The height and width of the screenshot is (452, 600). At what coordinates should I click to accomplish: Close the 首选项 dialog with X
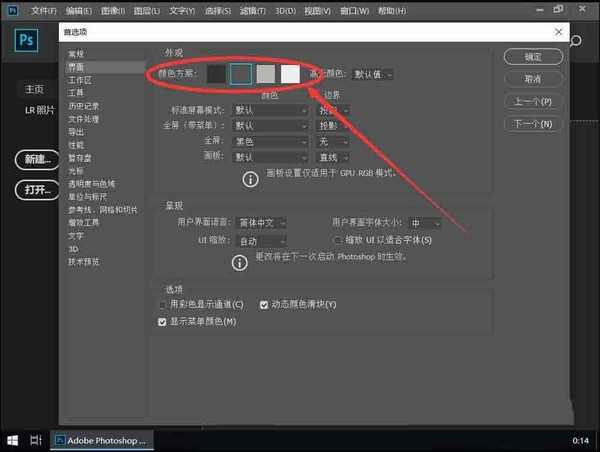[x=559, y=33]
